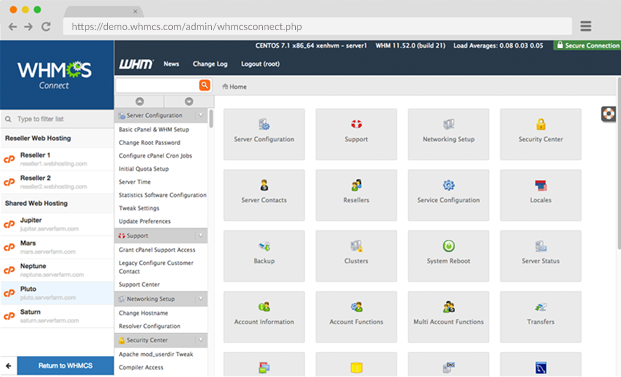This screenshot has width=621, height=377.
Task: Select the Reseller 1 server
Action: [x=57, y=159]
